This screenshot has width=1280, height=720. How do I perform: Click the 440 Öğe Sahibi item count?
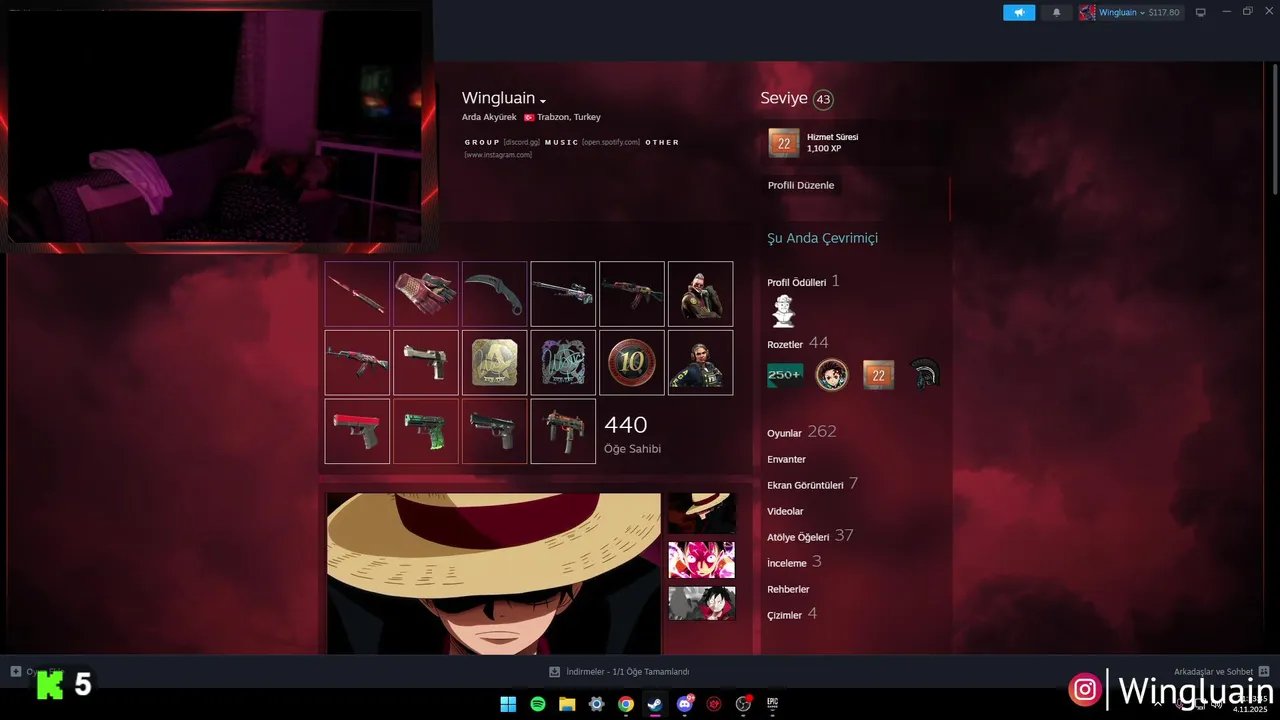(632, 434)
